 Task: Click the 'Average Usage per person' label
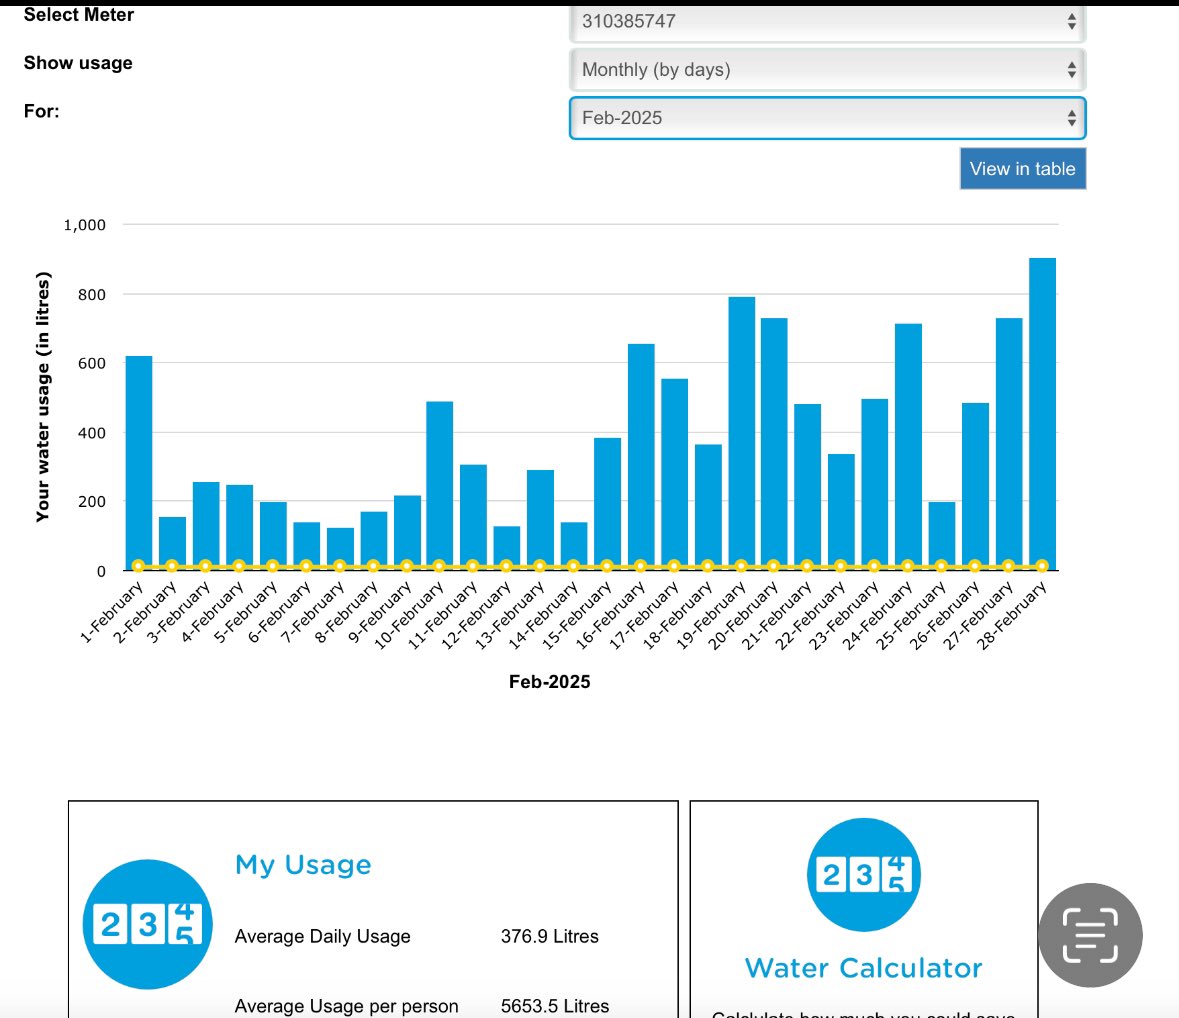pyautogui.click(x=347, y=1006)
